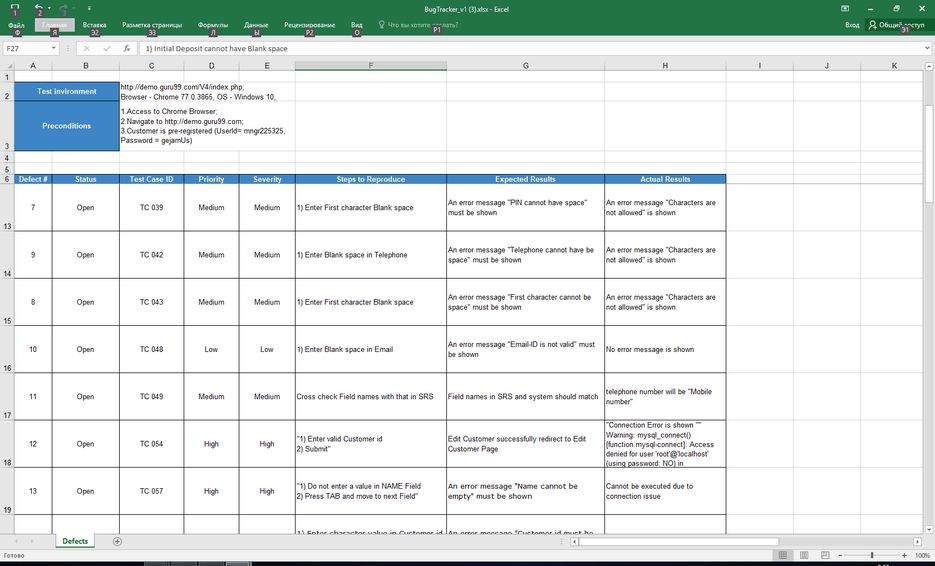Select column A header
The height and width of the screenshot is (566, 935).
(x=33, y=66)
